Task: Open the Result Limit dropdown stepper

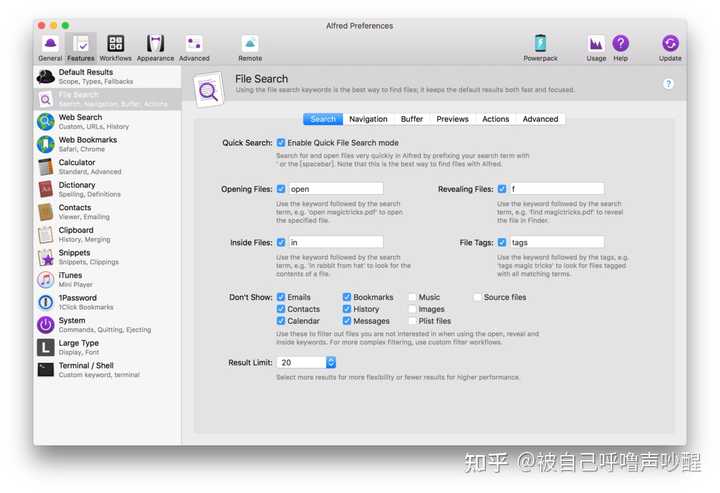Action: [x=331, y=363]
